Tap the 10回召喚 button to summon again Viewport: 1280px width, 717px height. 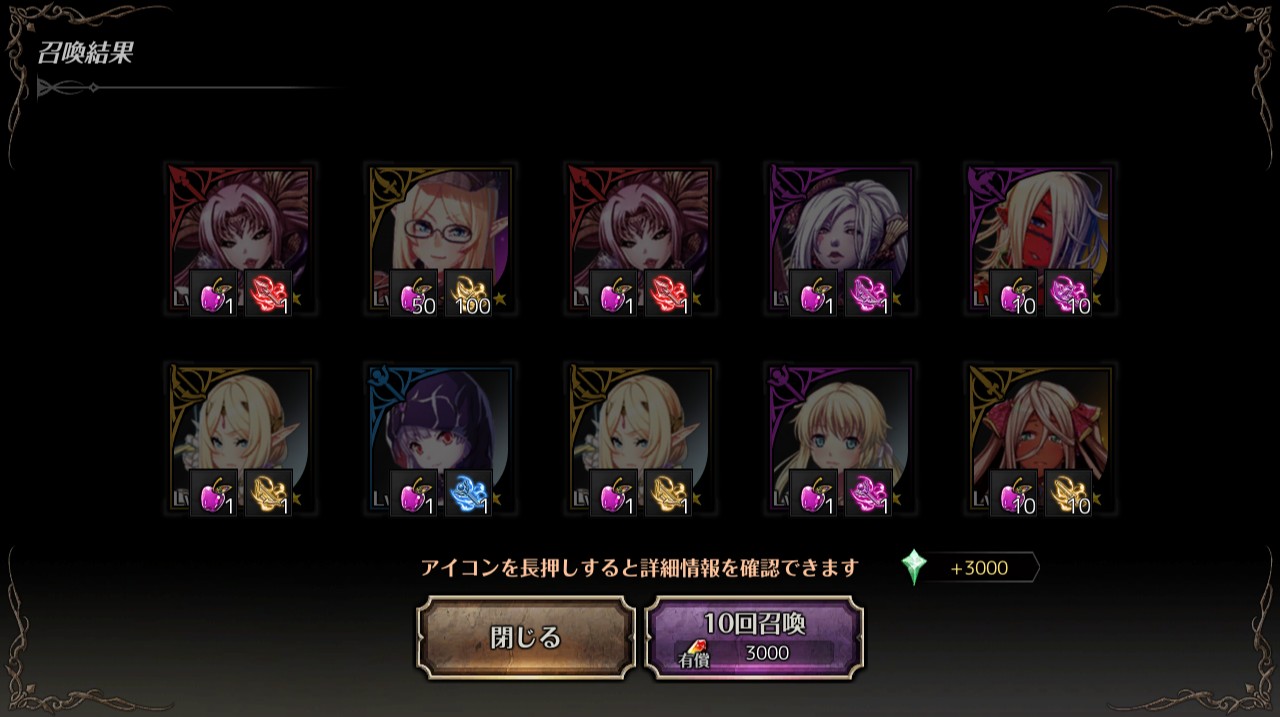tap(755, 638)
